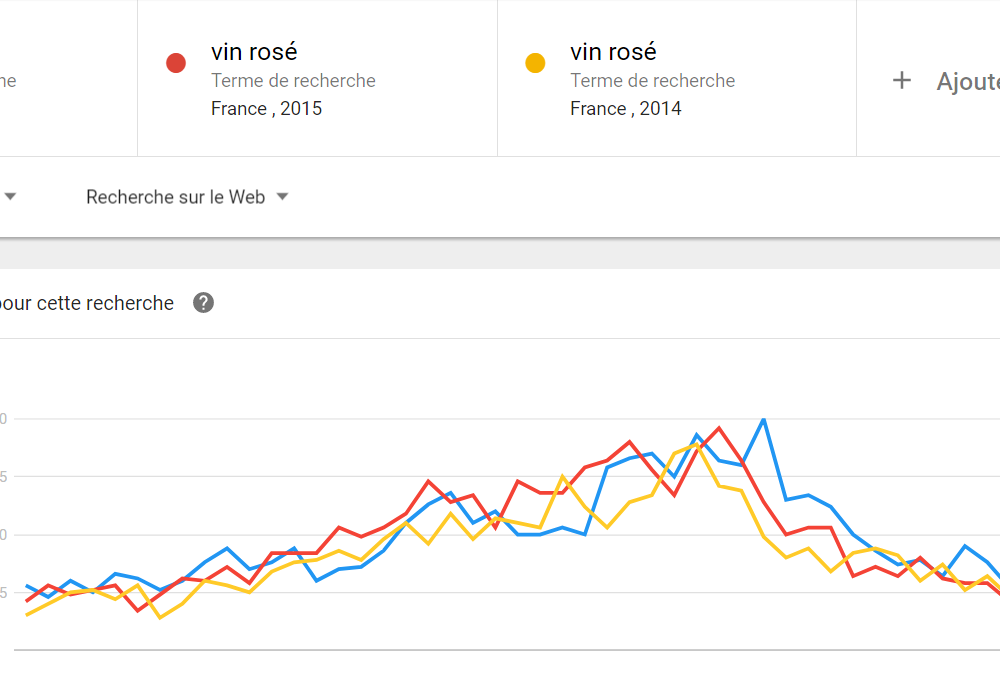Screen dimensions: 1000x683
Task: Open the Recherche sur le Web dropdown
Action: coord(187,197)
